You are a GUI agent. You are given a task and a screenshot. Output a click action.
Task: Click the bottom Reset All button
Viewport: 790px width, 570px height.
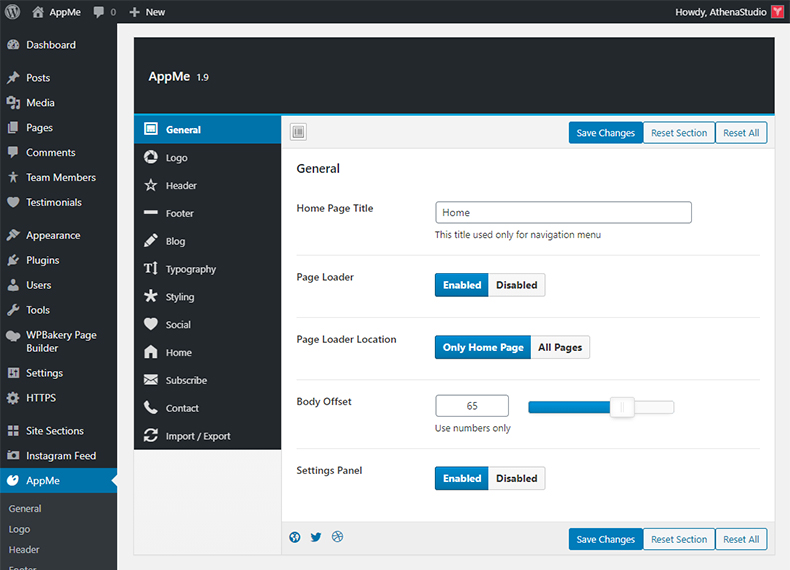tap(741, 539)
